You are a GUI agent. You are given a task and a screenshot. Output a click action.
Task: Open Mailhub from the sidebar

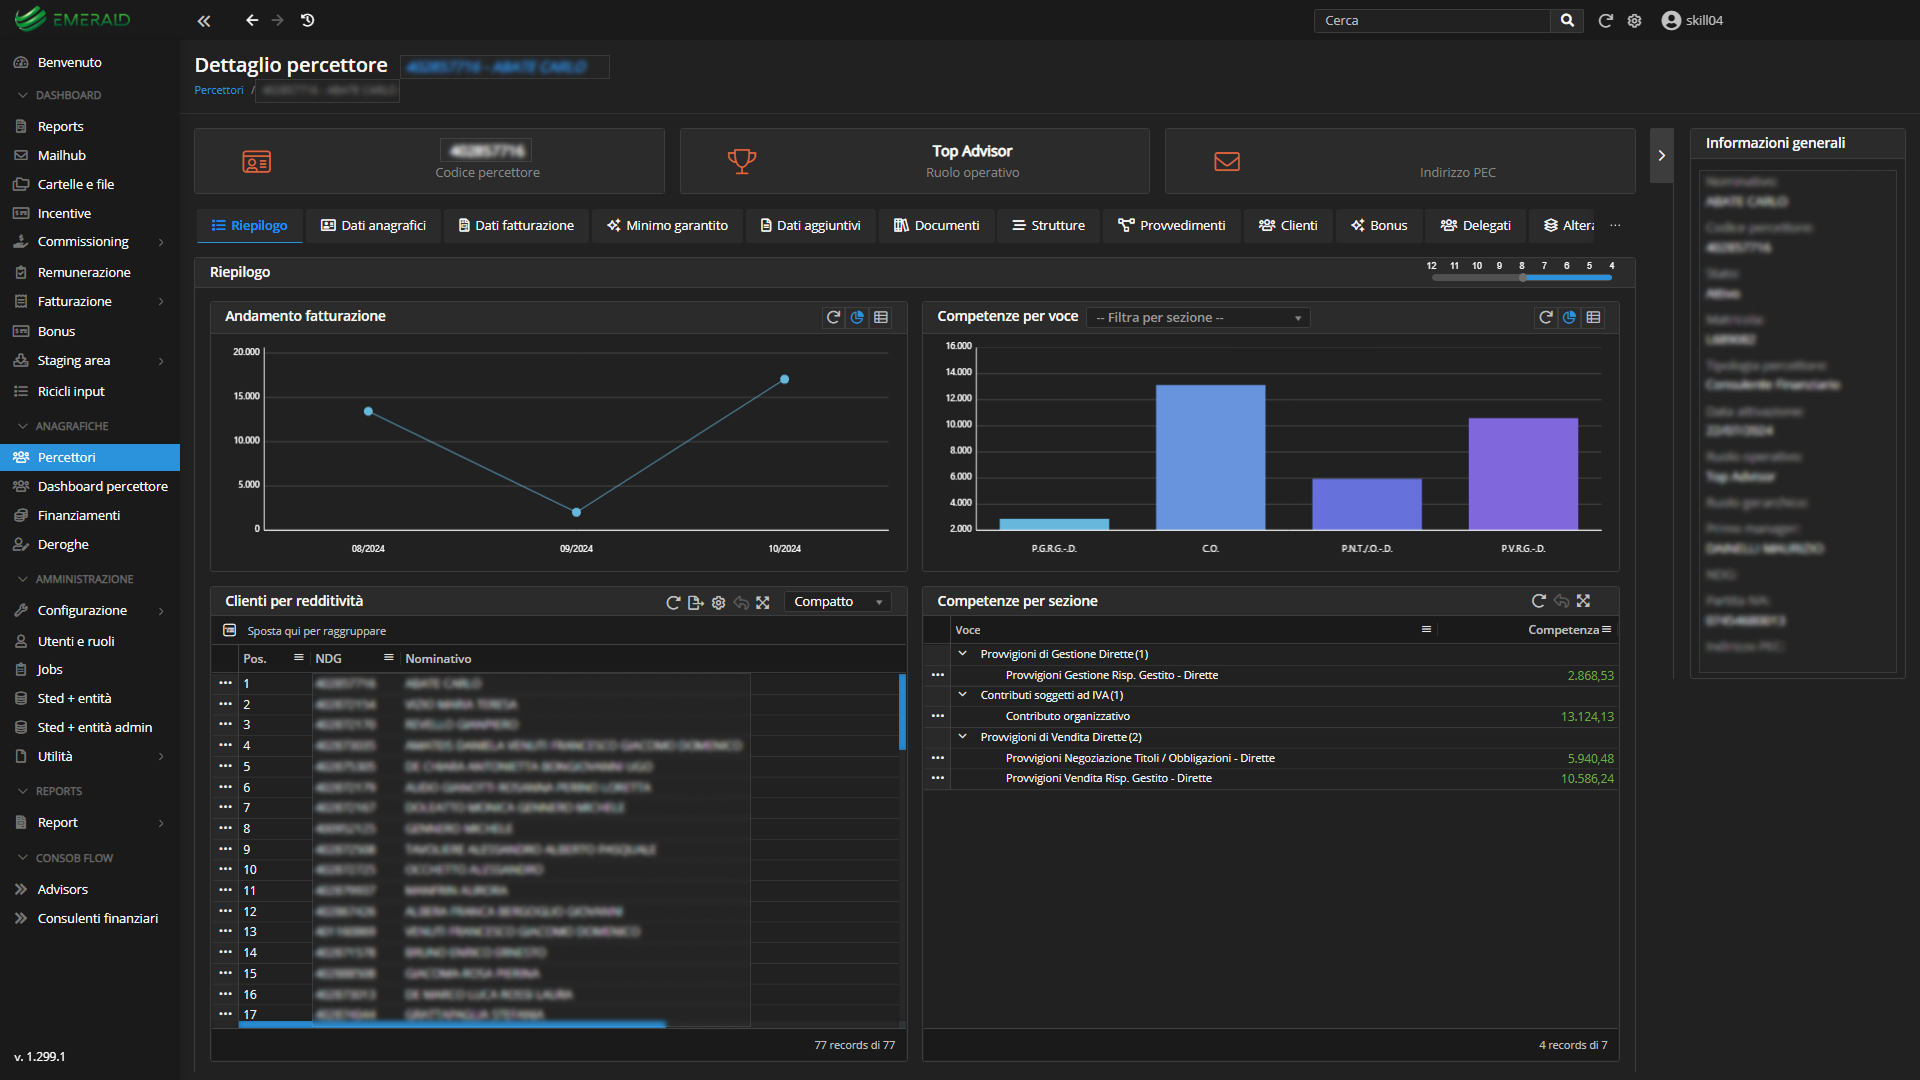tap(90, 155)
